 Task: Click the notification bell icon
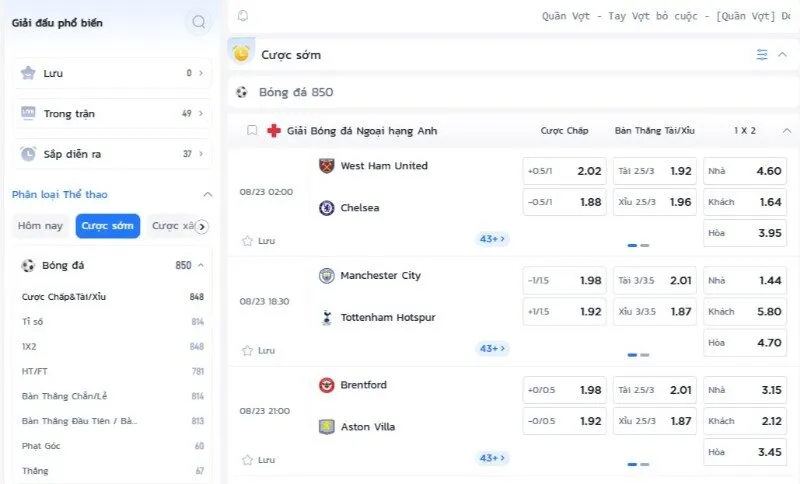243,16
